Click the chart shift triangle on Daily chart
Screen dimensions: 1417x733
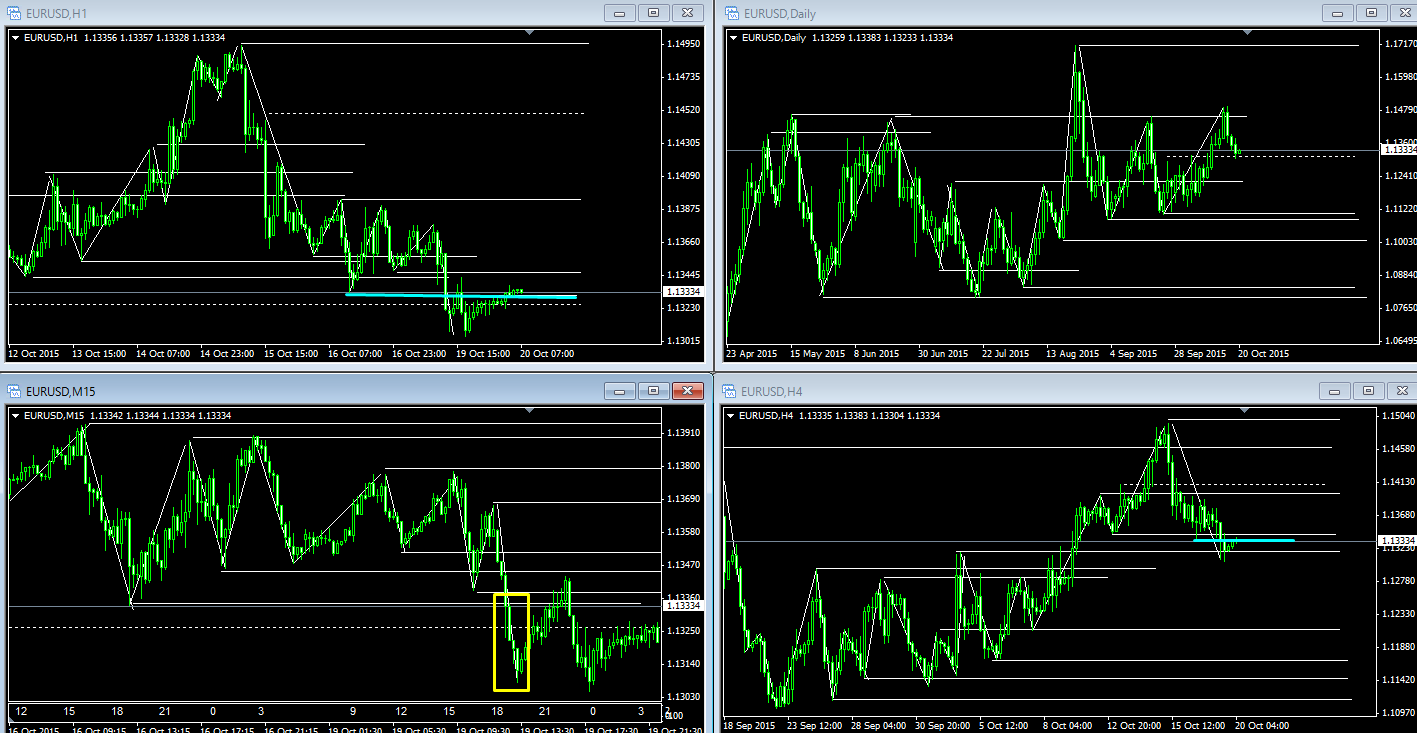coord(1246,33)
